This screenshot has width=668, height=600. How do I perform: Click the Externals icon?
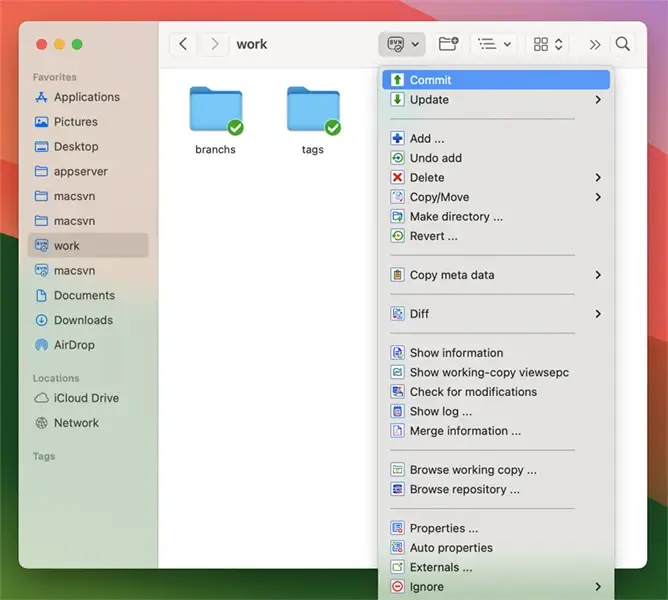(397, 567)
